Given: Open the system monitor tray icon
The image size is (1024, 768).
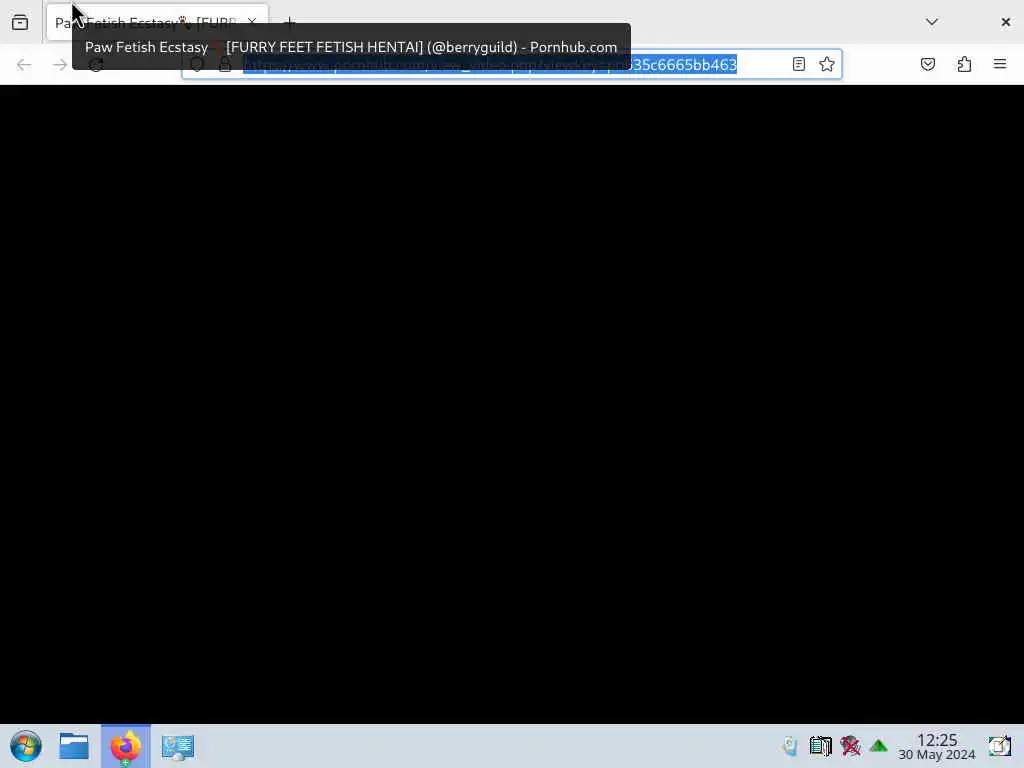Looking at the screenshot, I should (x=820, y=746).
